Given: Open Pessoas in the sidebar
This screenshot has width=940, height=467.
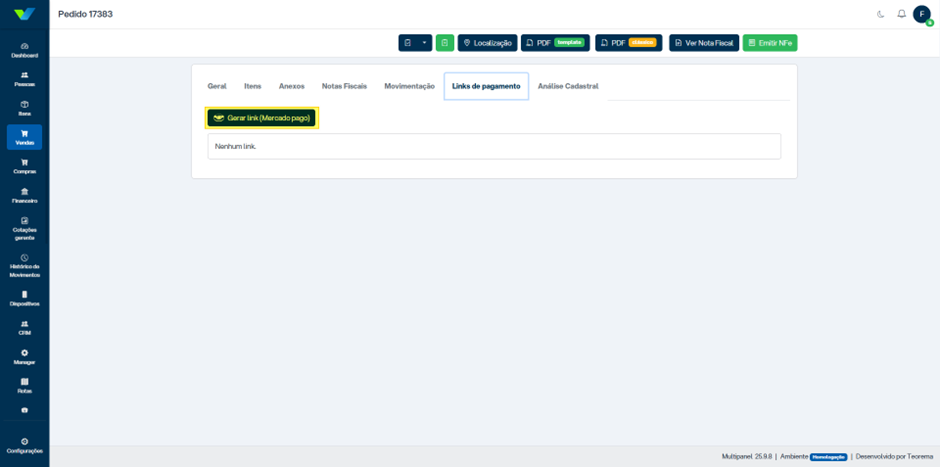Looking at the screenshot, I should pos(25,79).
